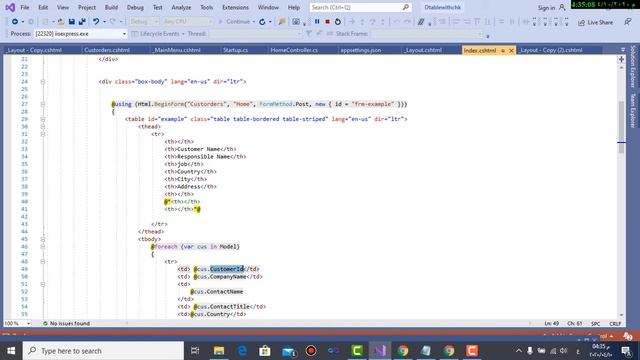Click the Windows Start button

click(x=11, y=351)
